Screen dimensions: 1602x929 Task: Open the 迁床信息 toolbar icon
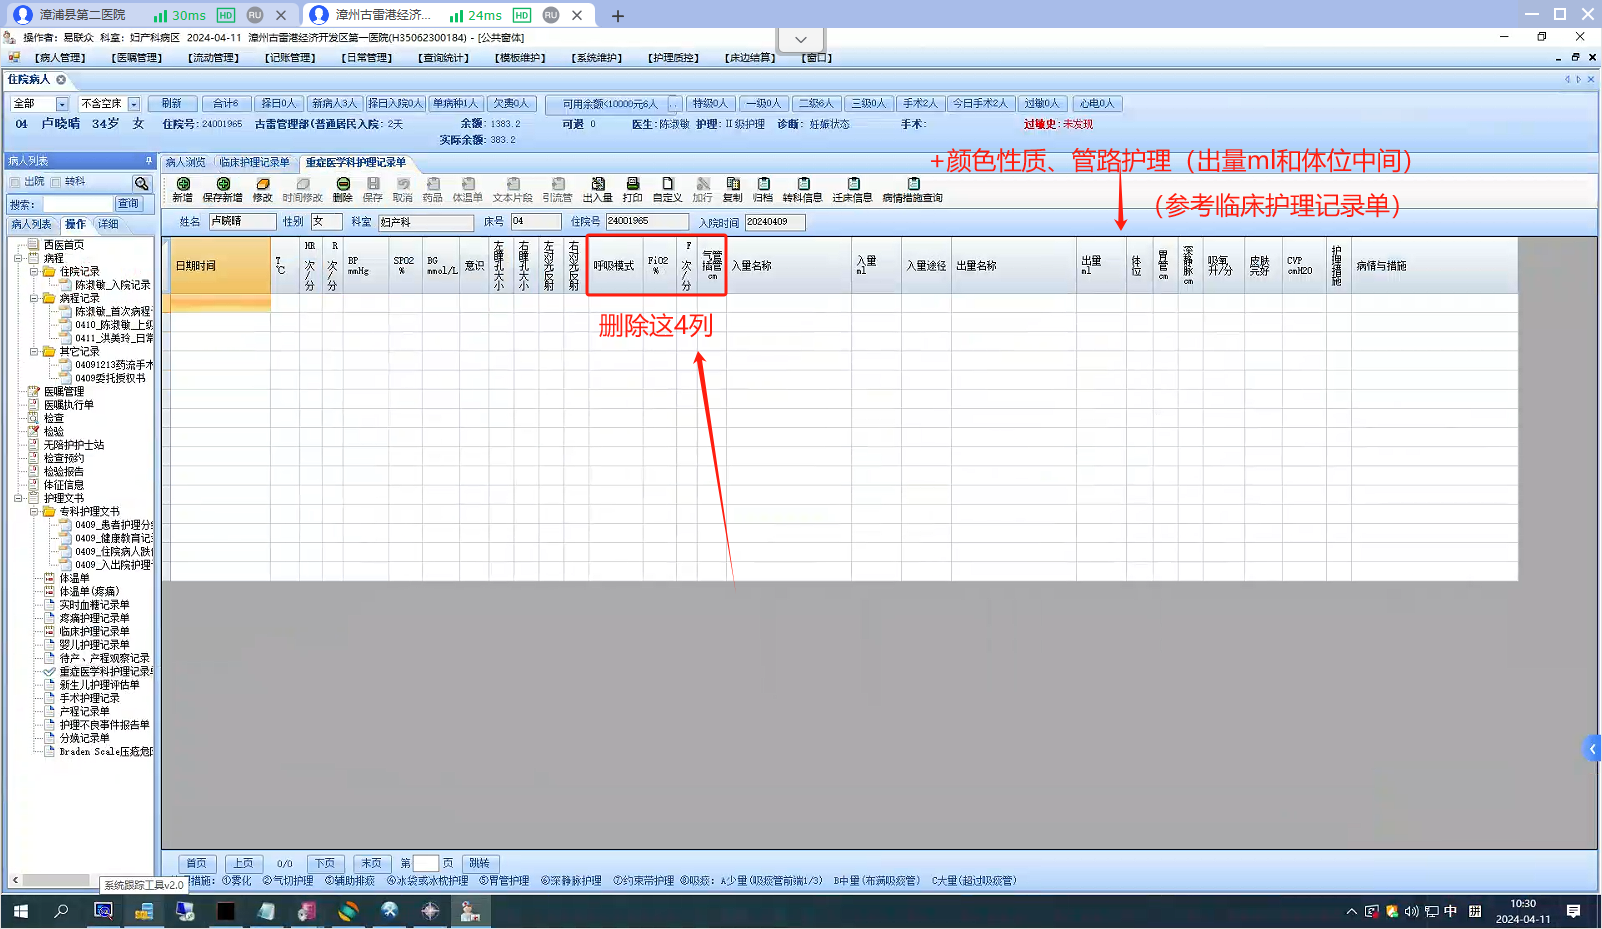coord(853,190)
